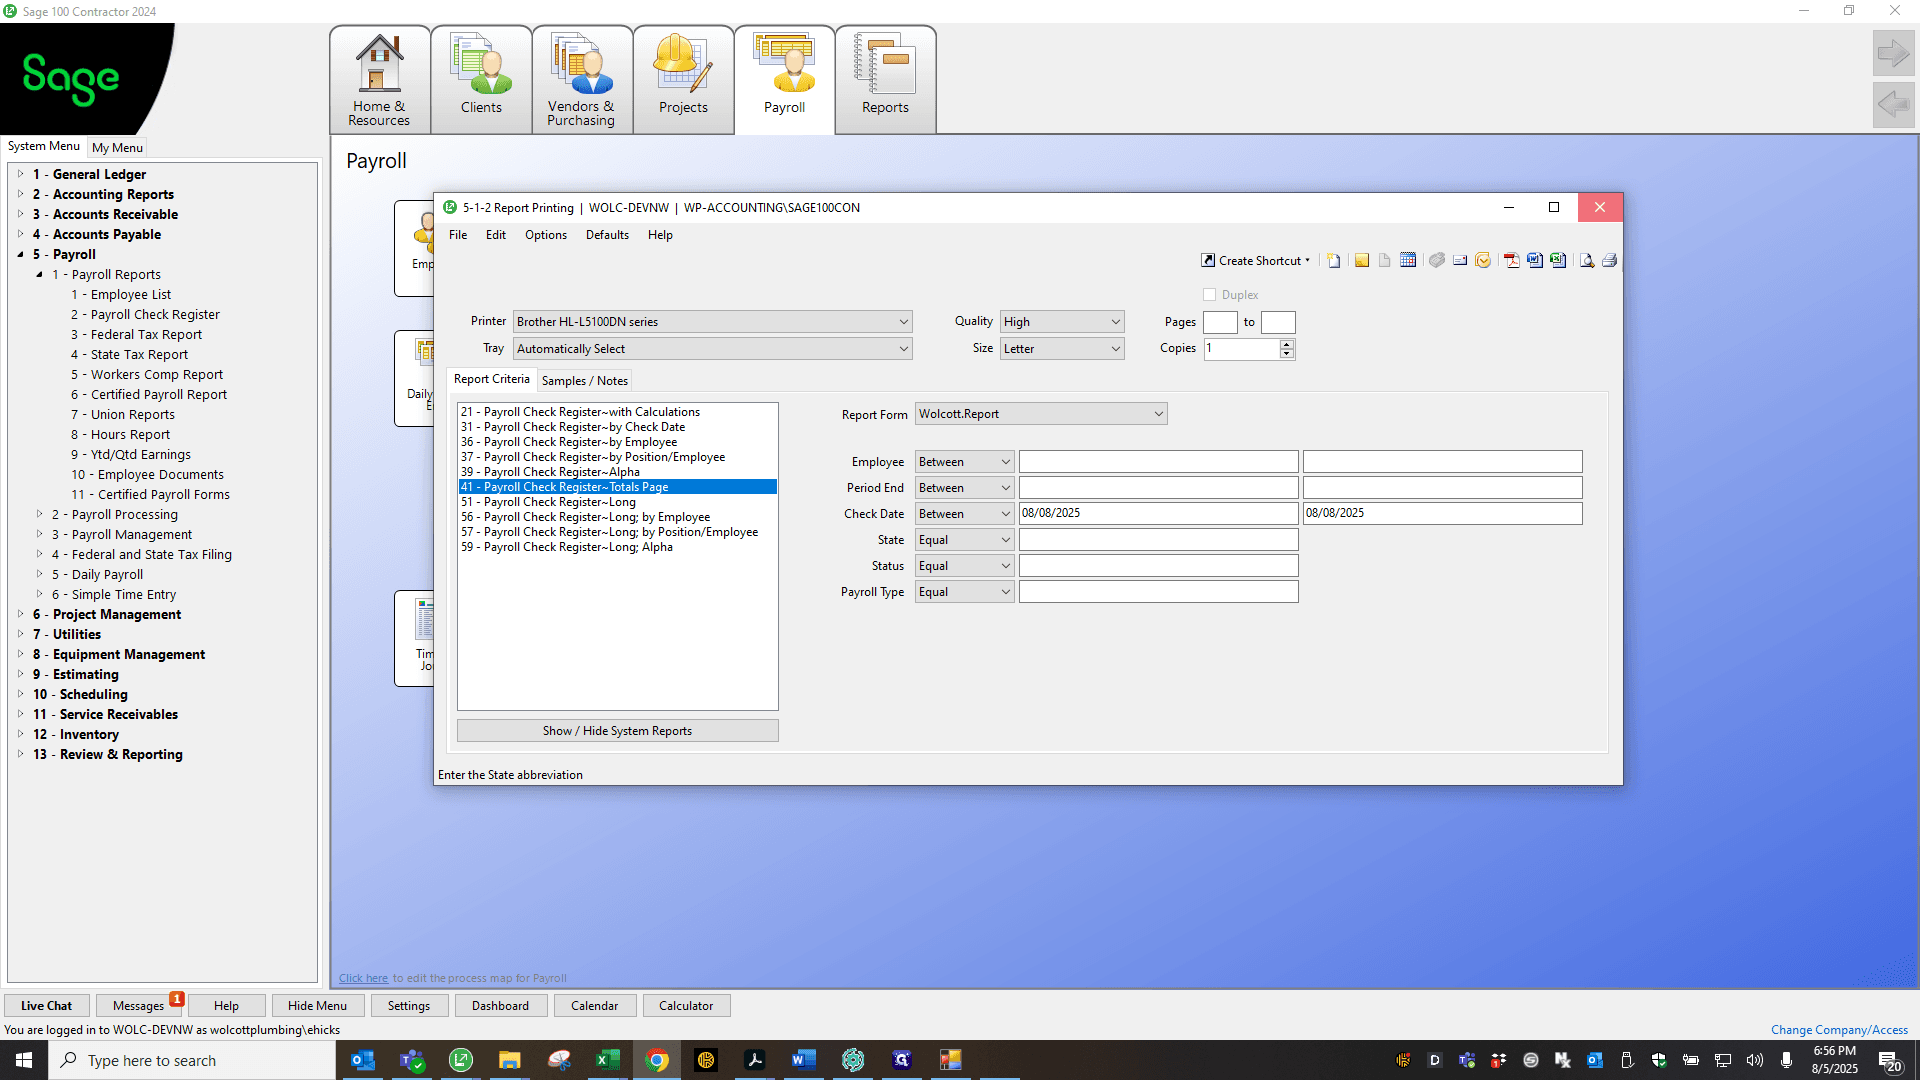Open Check Date condition dropdown
Screen dimensions: 1920x1080
(x=964, y=514)
